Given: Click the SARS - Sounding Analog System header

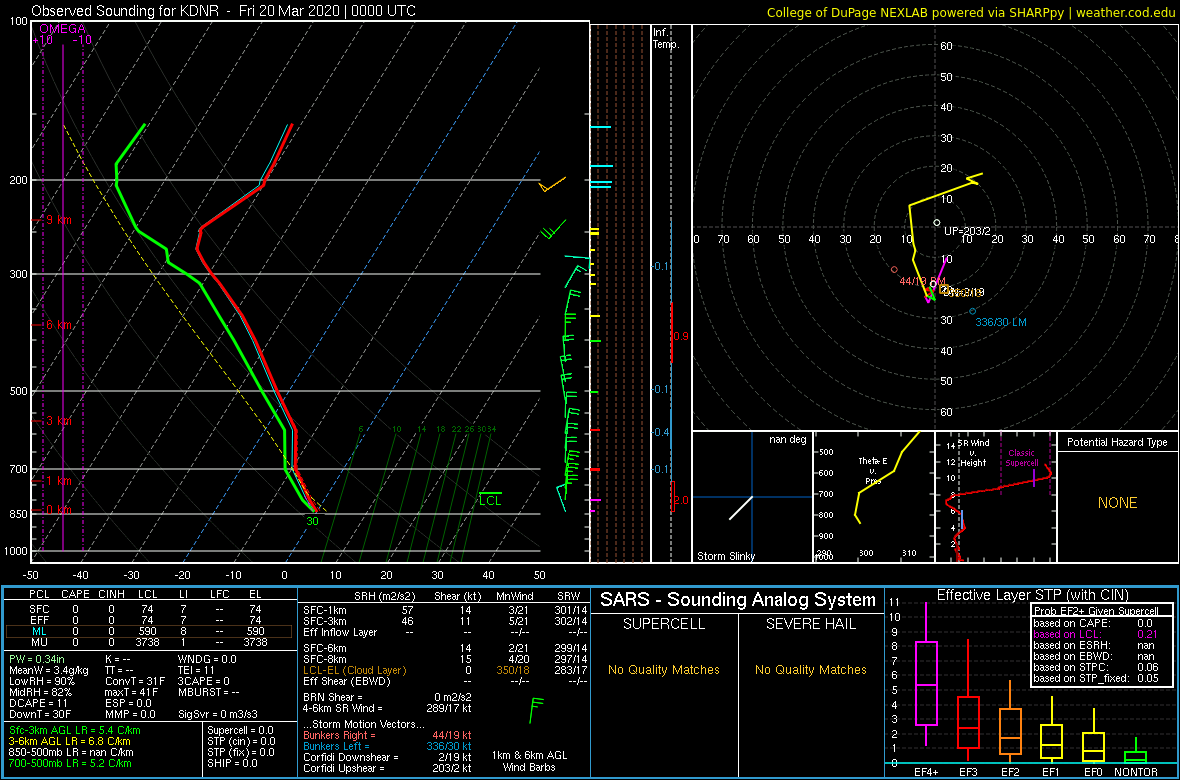Looking at the screenshot, I should tap(738, 601).
